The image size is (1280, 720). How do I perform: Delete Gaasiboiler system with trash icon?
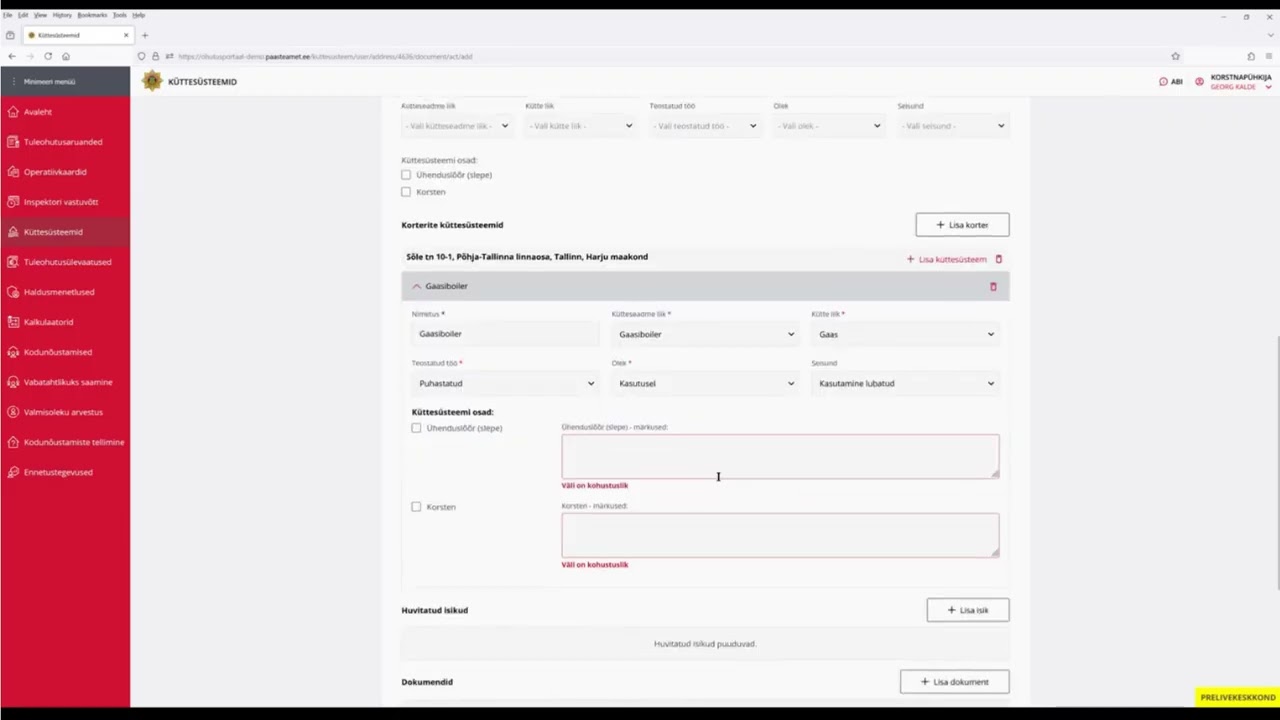click(993, 287)
